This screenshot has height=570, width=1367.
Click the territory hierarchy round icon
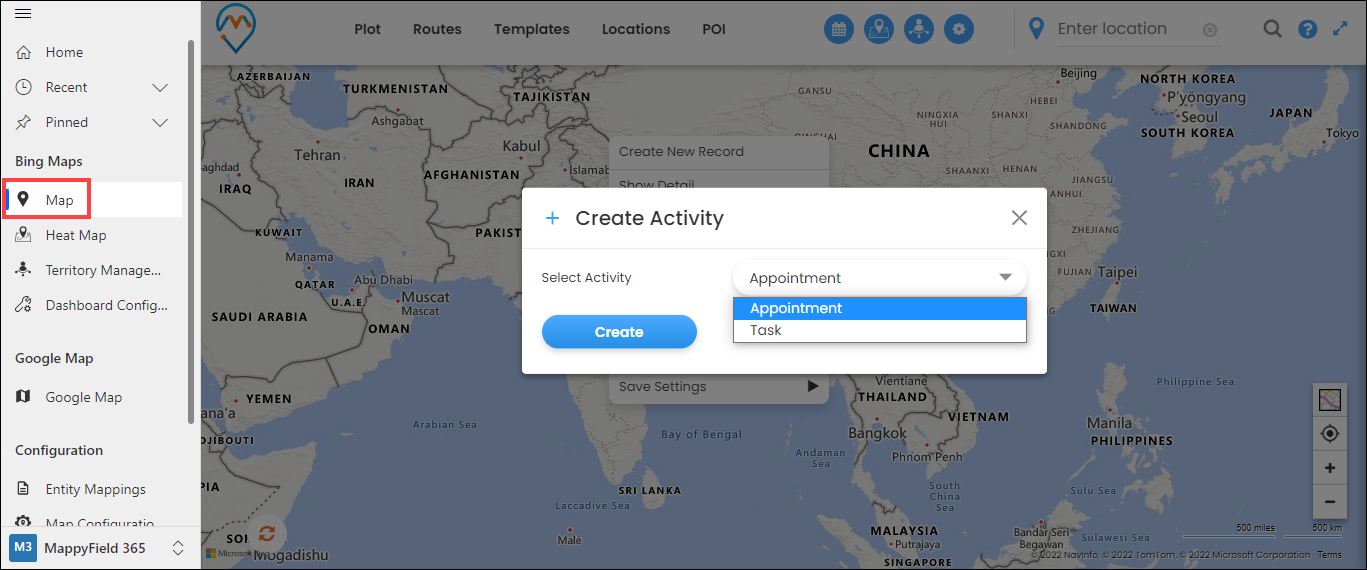pyautogui.click(x=919, y=29)
